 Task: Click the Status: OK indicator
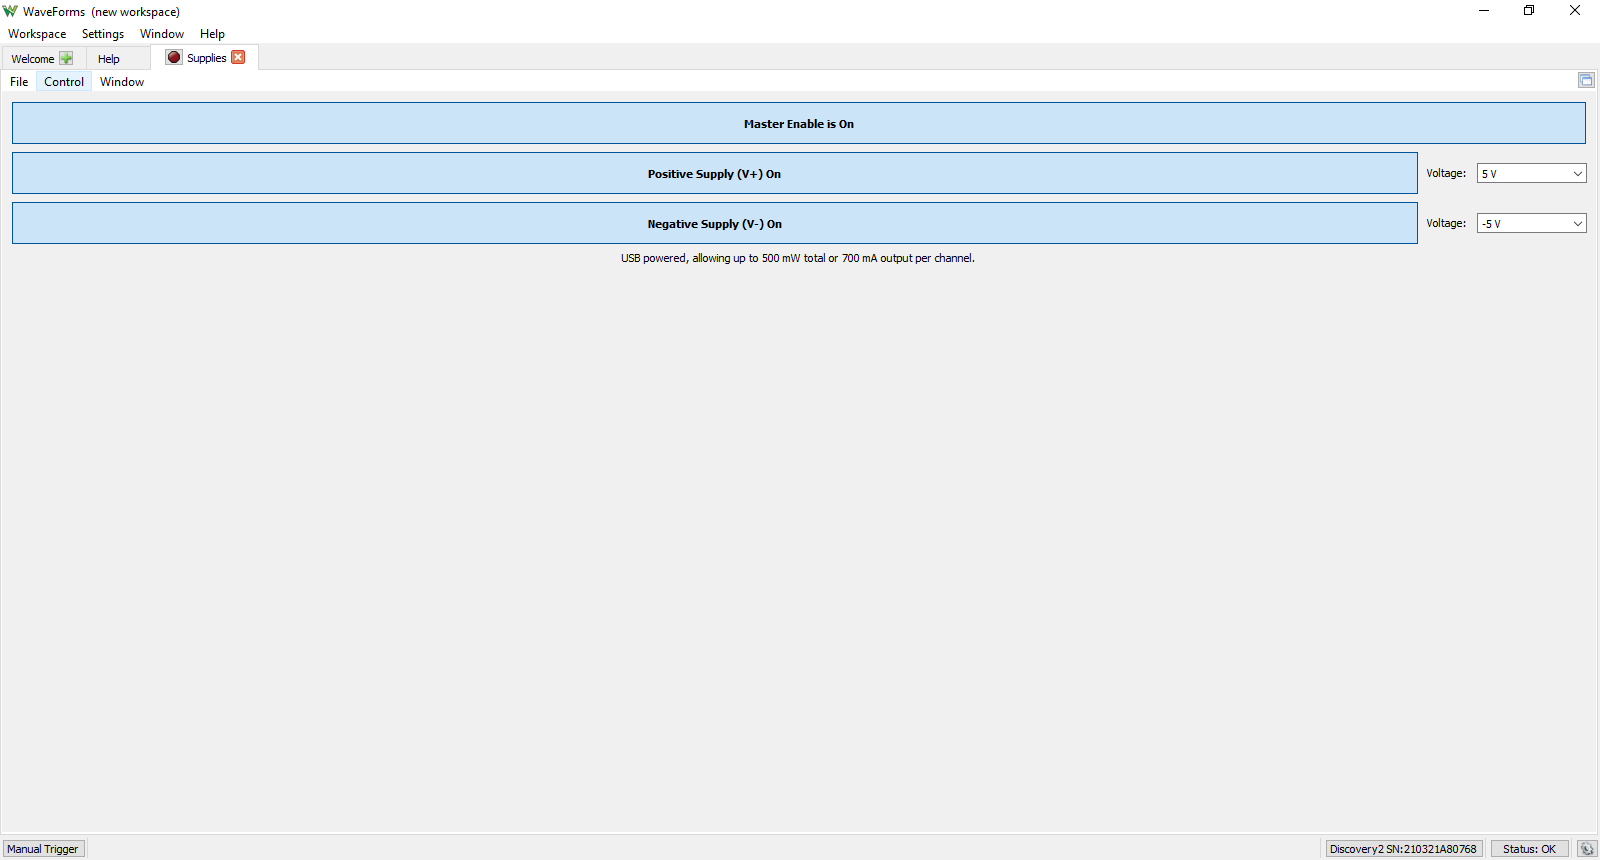click(x=1529, y=849)
